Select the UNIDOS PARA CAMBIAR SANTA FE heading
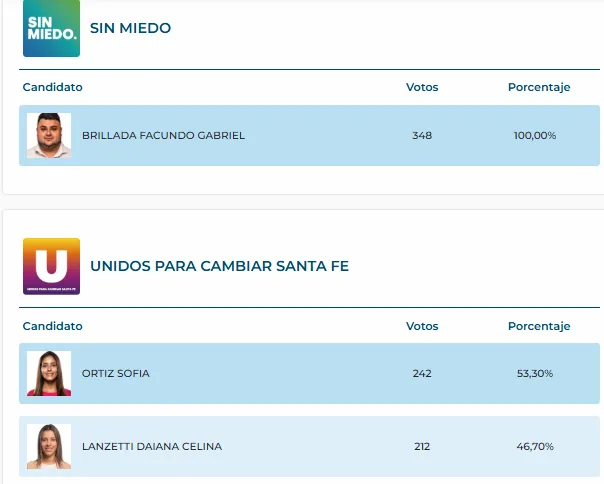This screenshot has width=604, height=484. pos(219,266)
